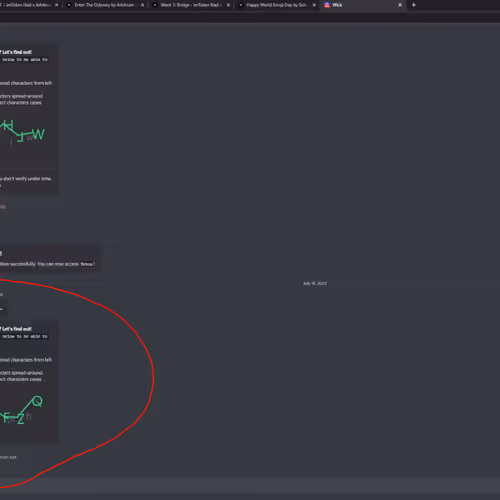
Task: Click lower embed heading Let's find out!
Action: point(17,329)
